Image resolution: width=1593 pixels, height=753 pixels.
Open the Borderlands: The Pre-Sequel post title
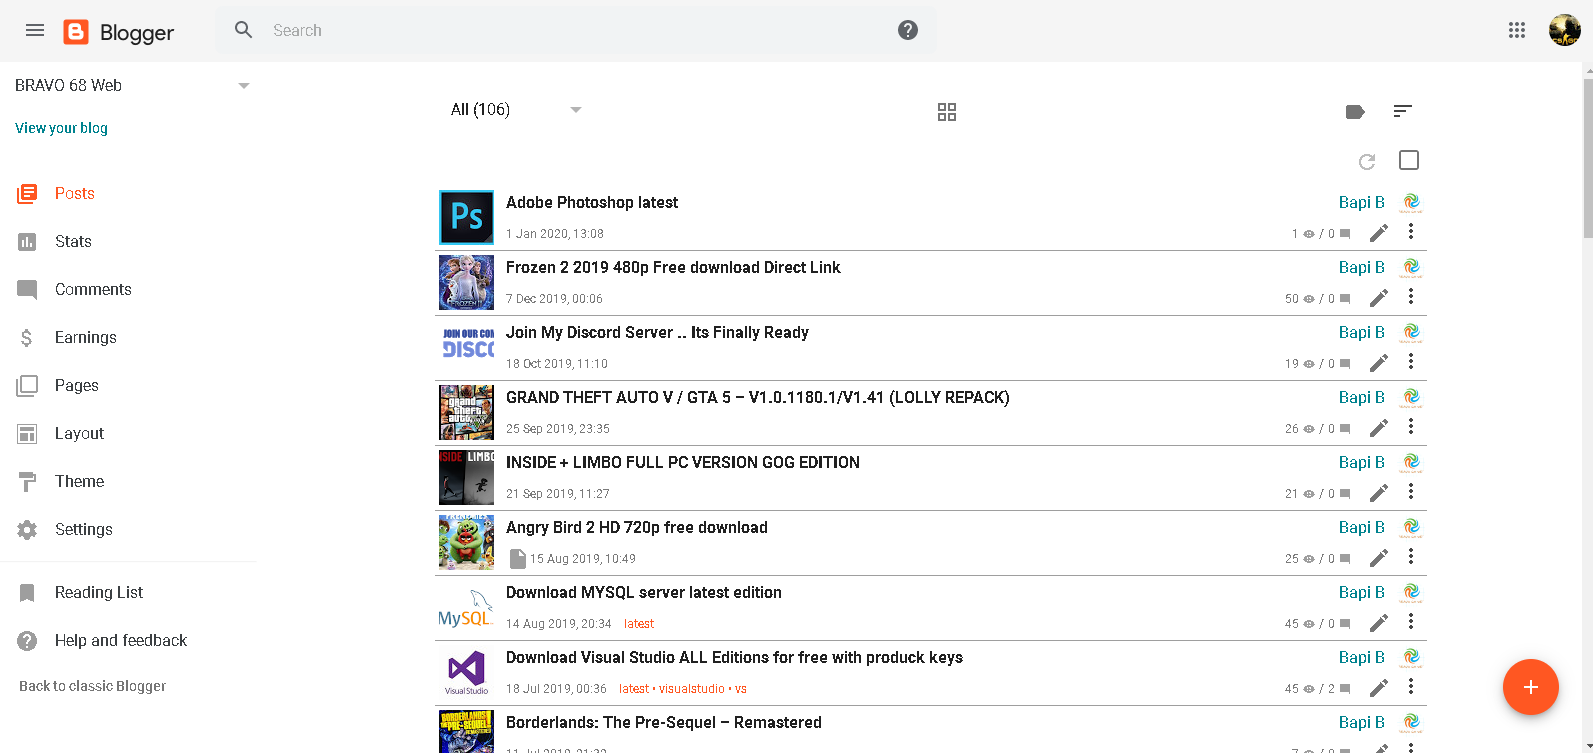pyautogui.click(x=664, y=722)
